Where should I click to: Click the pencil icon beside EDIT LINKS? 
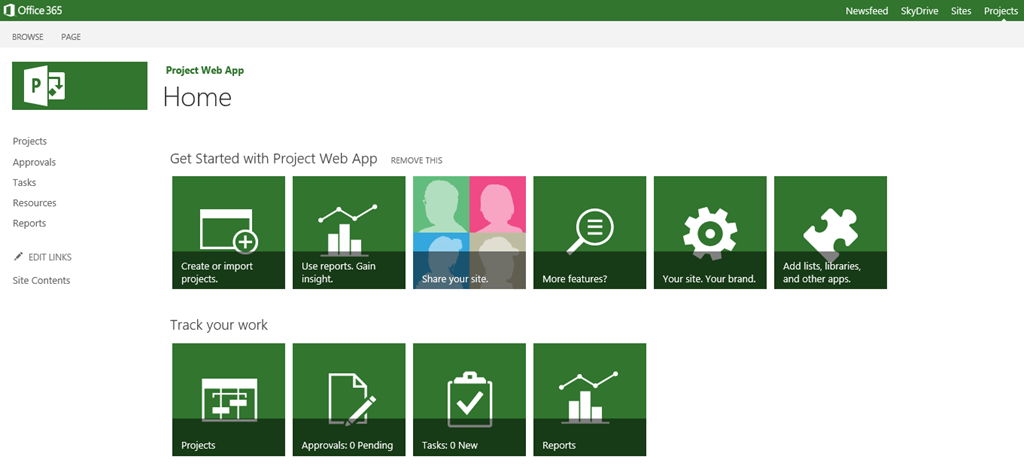(x=18, y=257)
